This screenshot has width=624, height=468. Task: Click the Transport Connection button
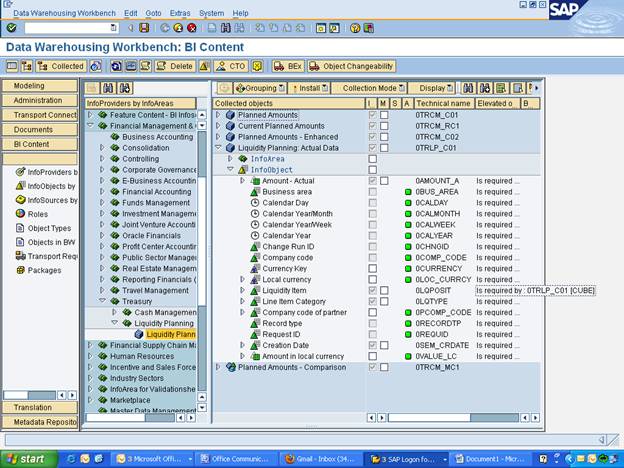(40, 115)
